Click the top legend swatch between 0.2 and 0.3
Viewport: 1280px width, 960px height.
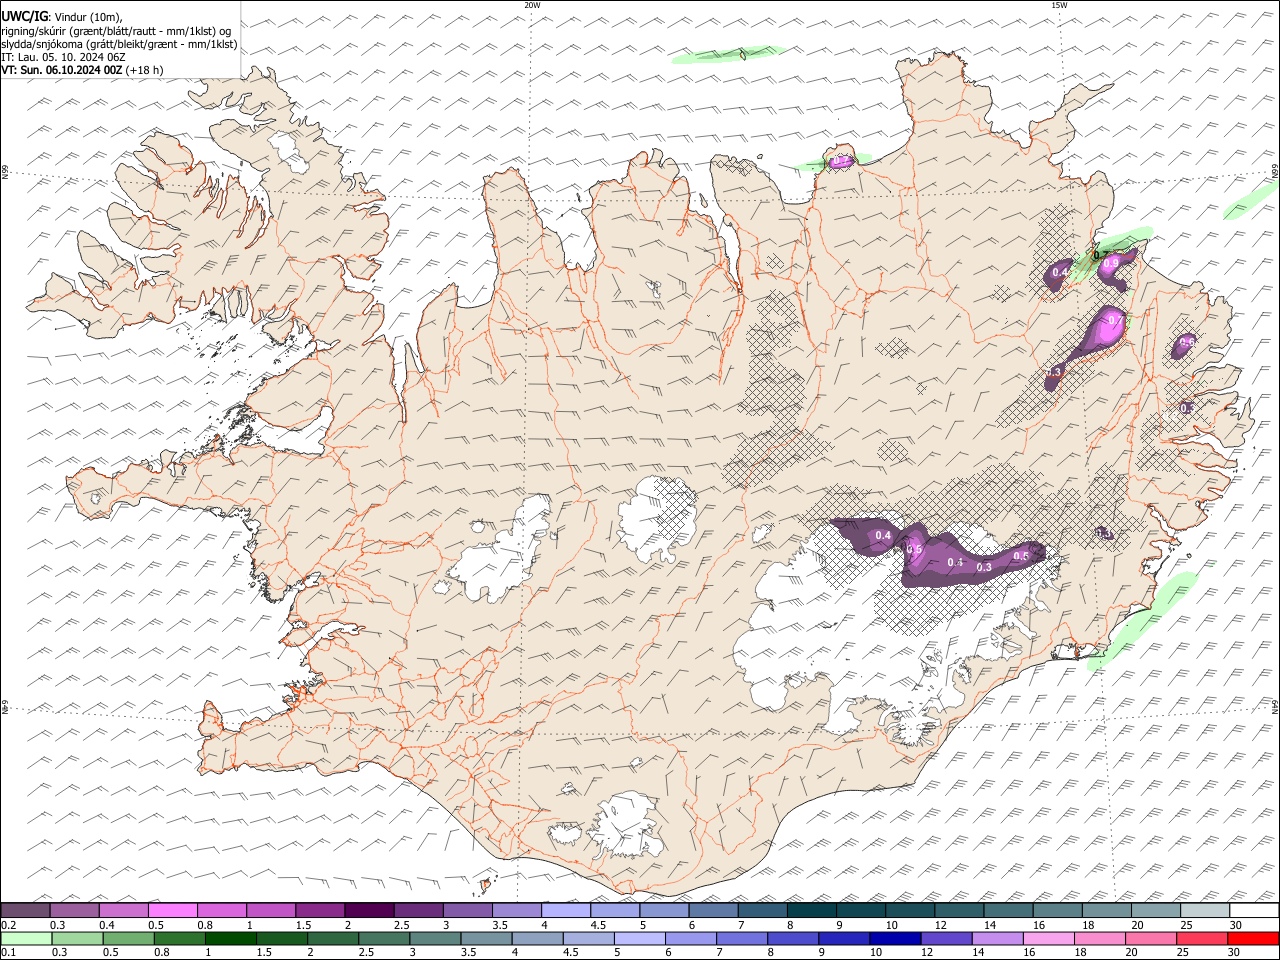pyautogui.click(x=25, y=910)
